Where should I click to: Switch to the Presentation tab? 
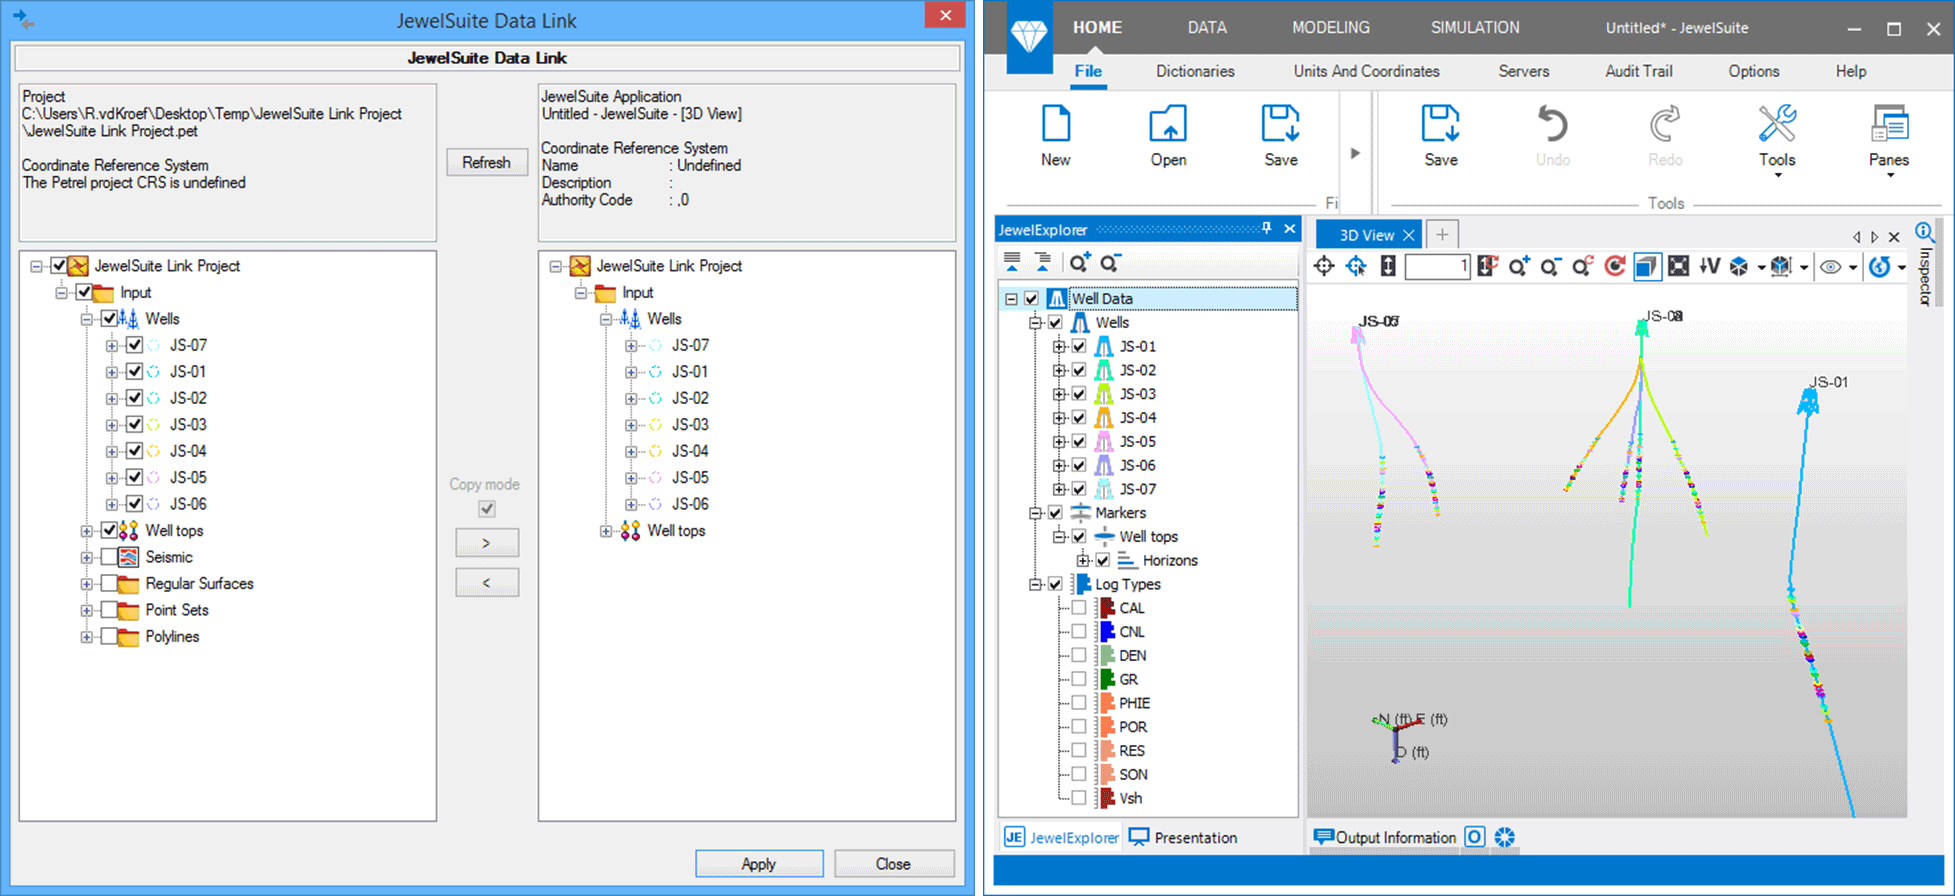pos(1184,838)
